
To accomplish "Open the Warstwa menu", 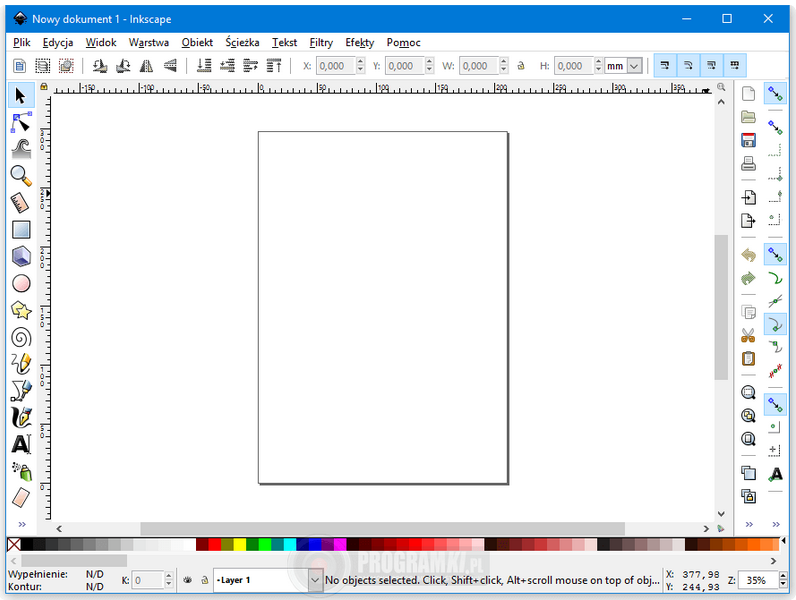I will [149, 43].
